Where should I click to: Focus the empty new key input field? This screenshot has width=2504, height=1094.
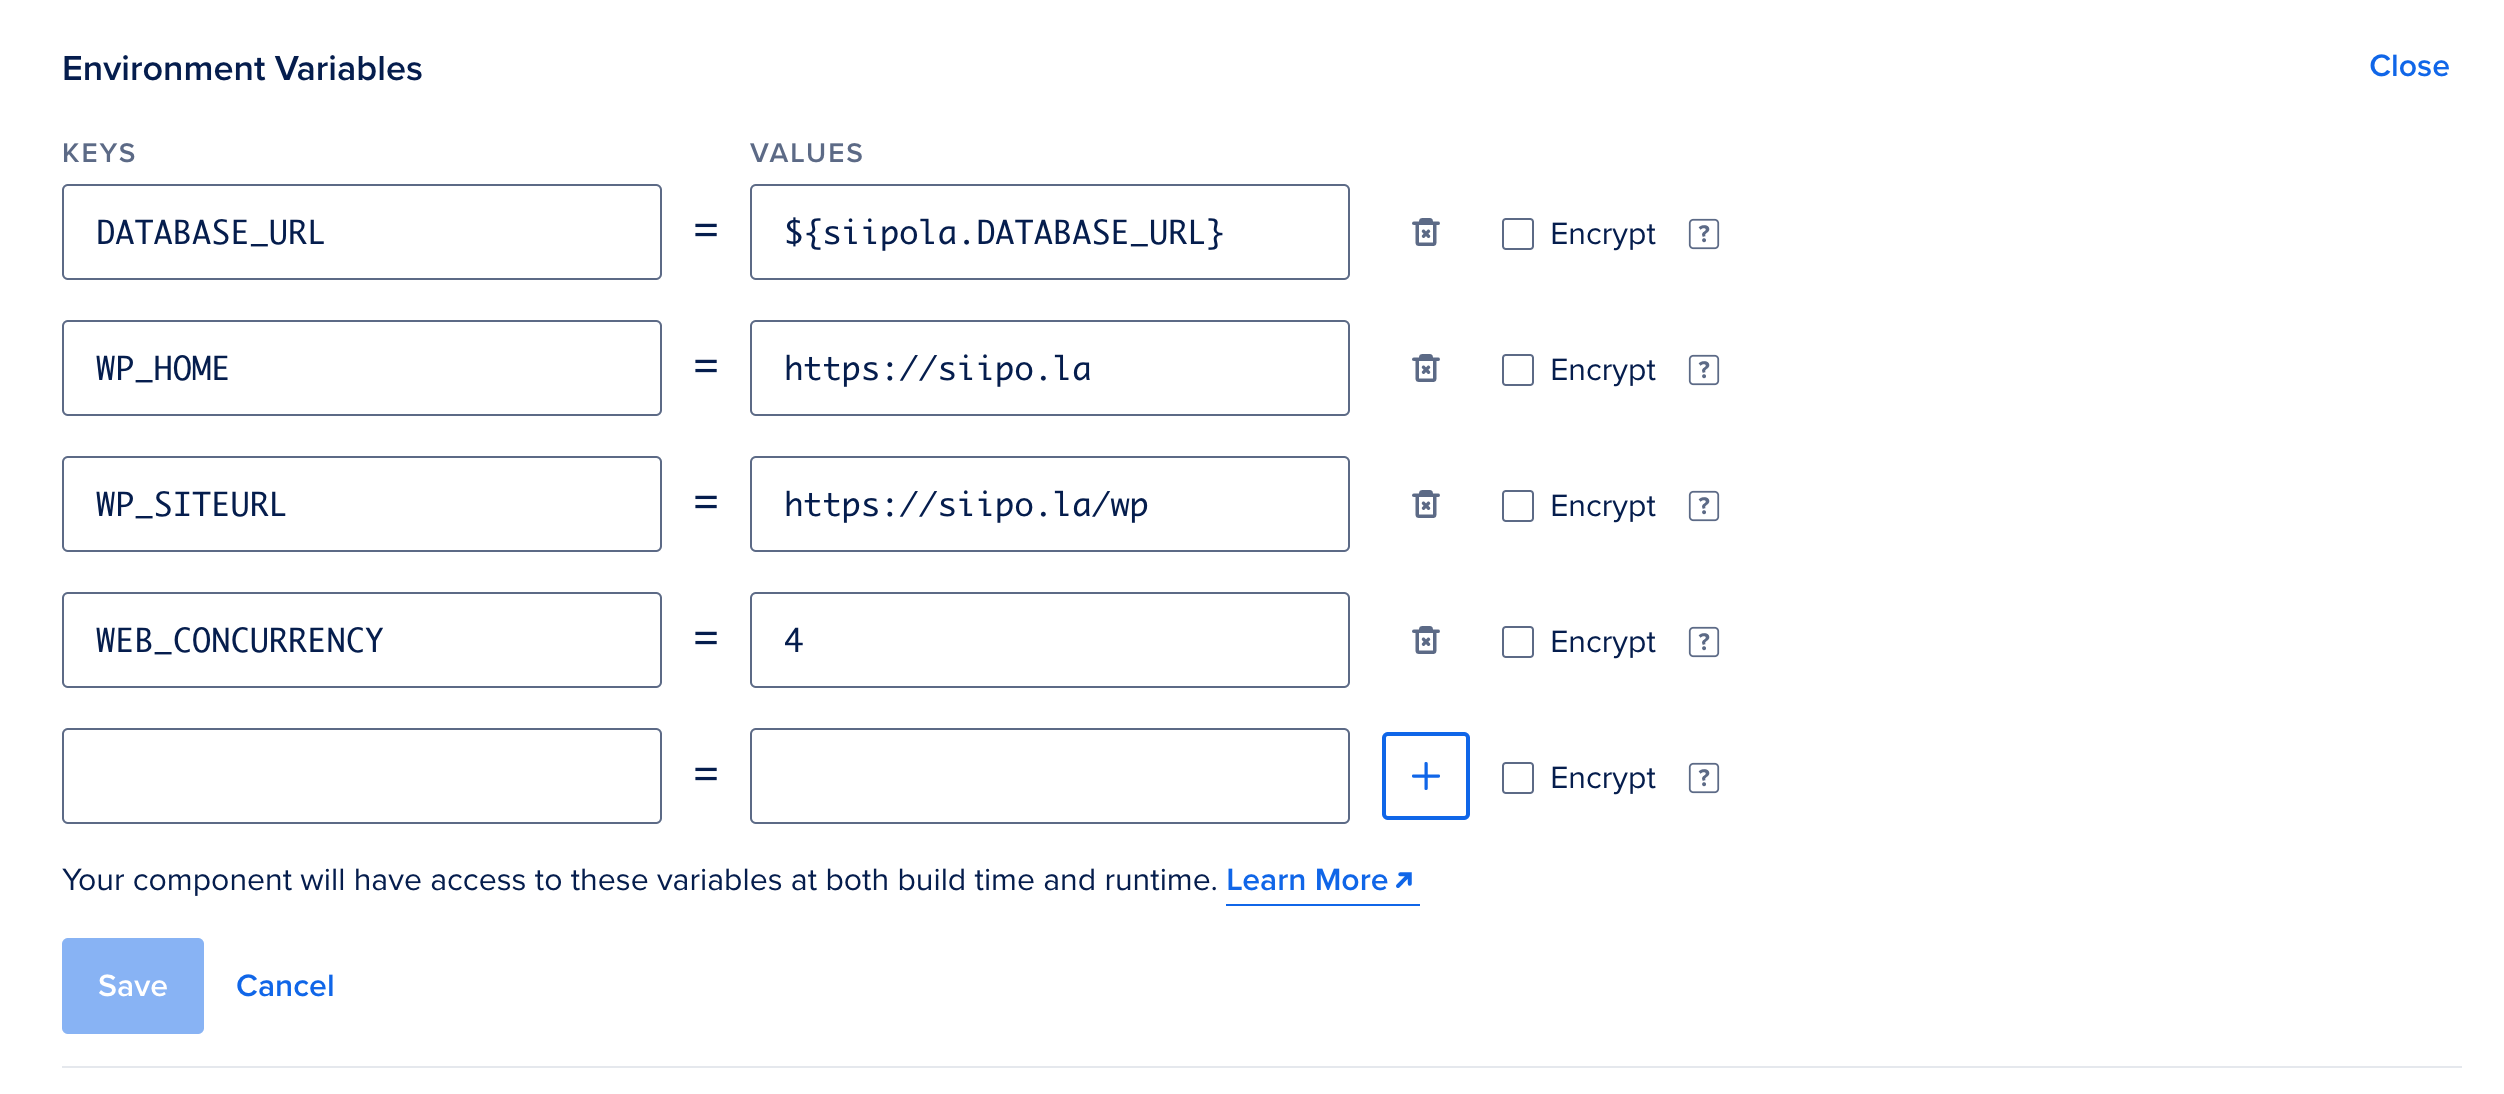click(x=361, y=776)
